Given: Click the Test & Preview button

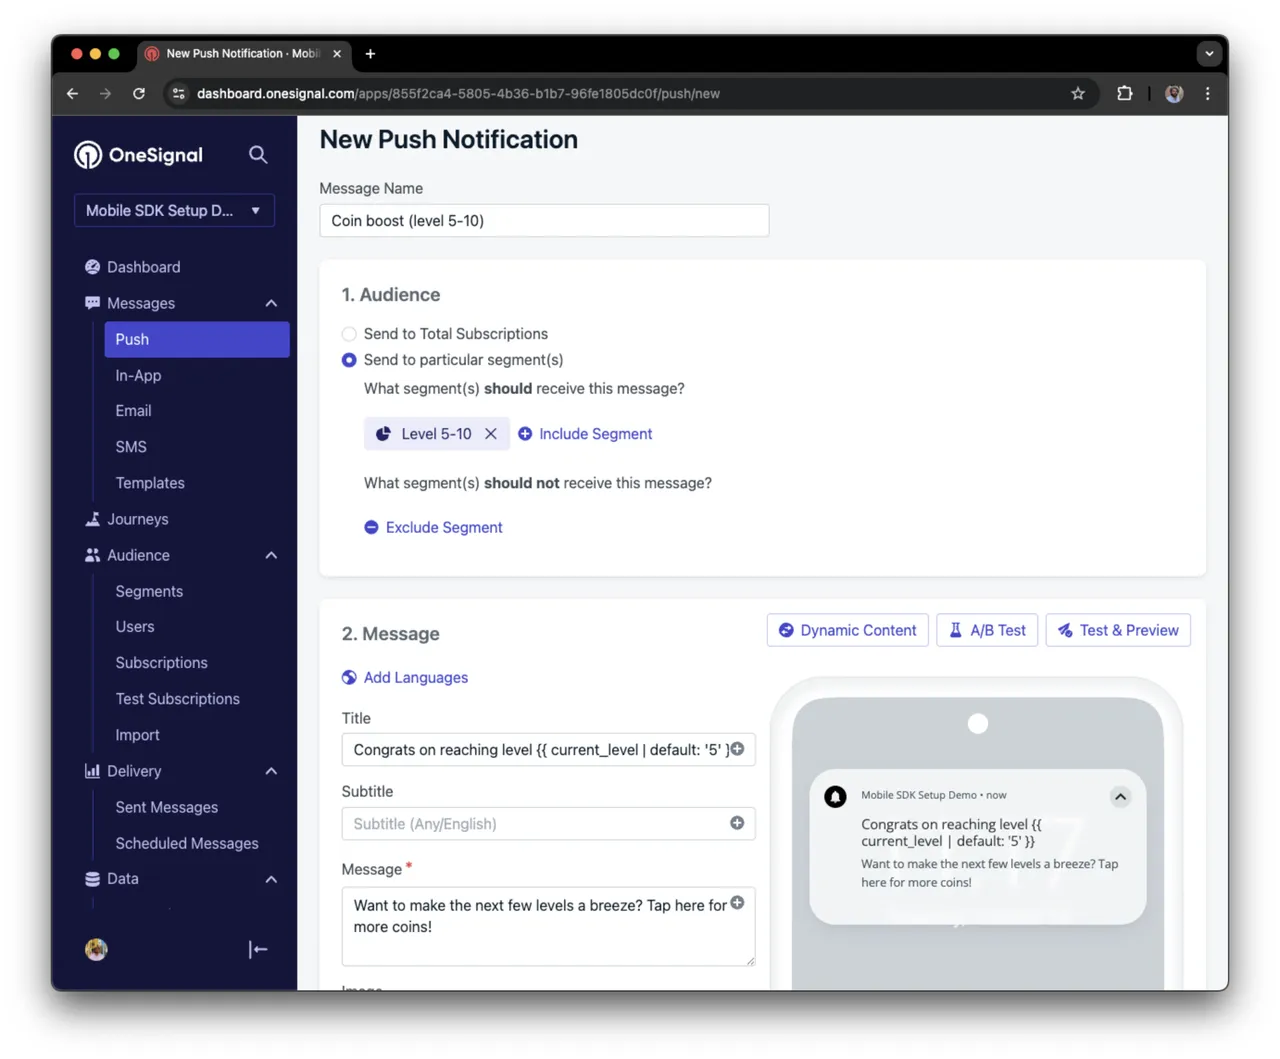Looking at the screenshot, I should click(1118, 630).
